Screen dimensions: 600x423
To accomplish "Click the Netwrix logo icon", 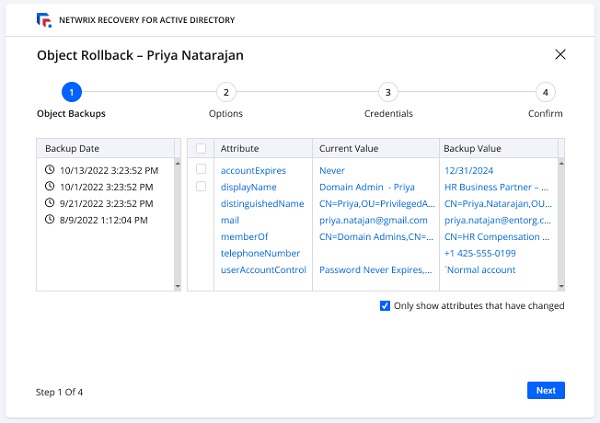I will [x=42, y=19].
